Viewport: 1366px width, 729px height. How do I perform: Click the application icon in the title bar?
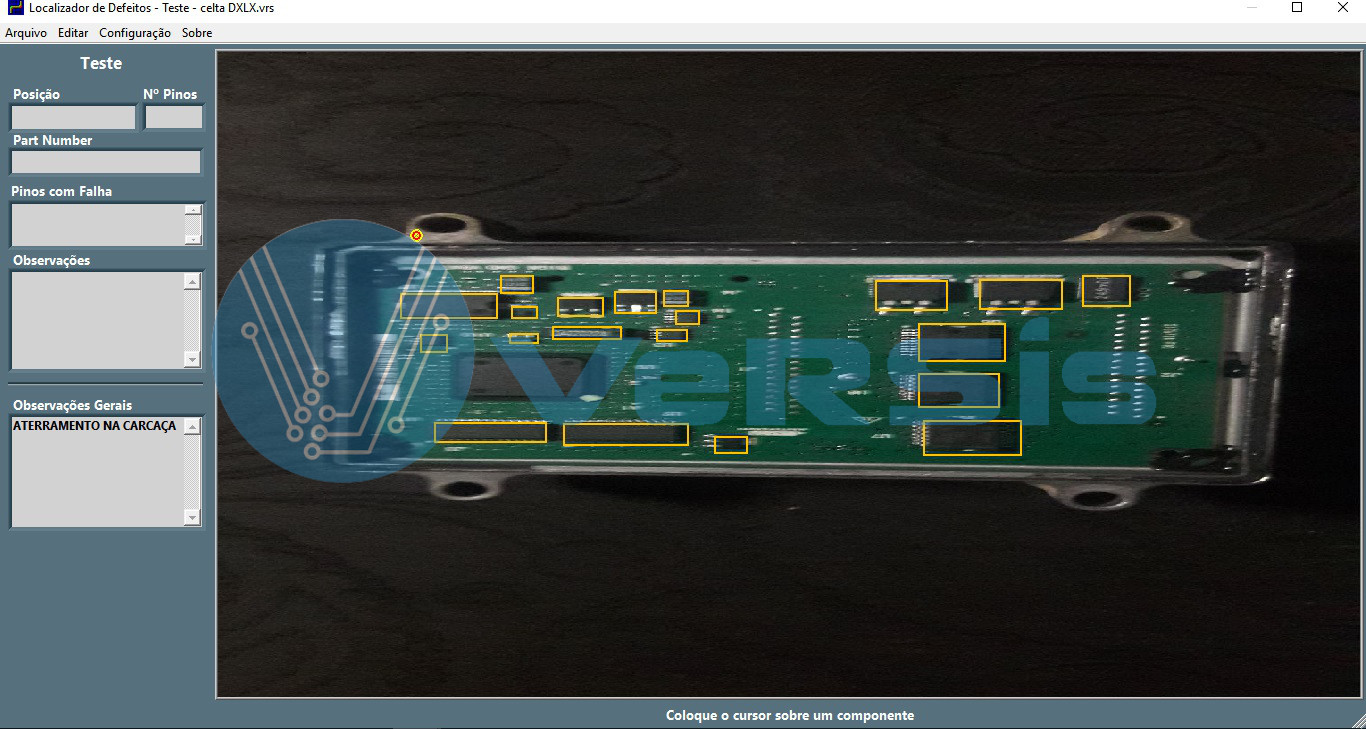[x=15, y=8]
